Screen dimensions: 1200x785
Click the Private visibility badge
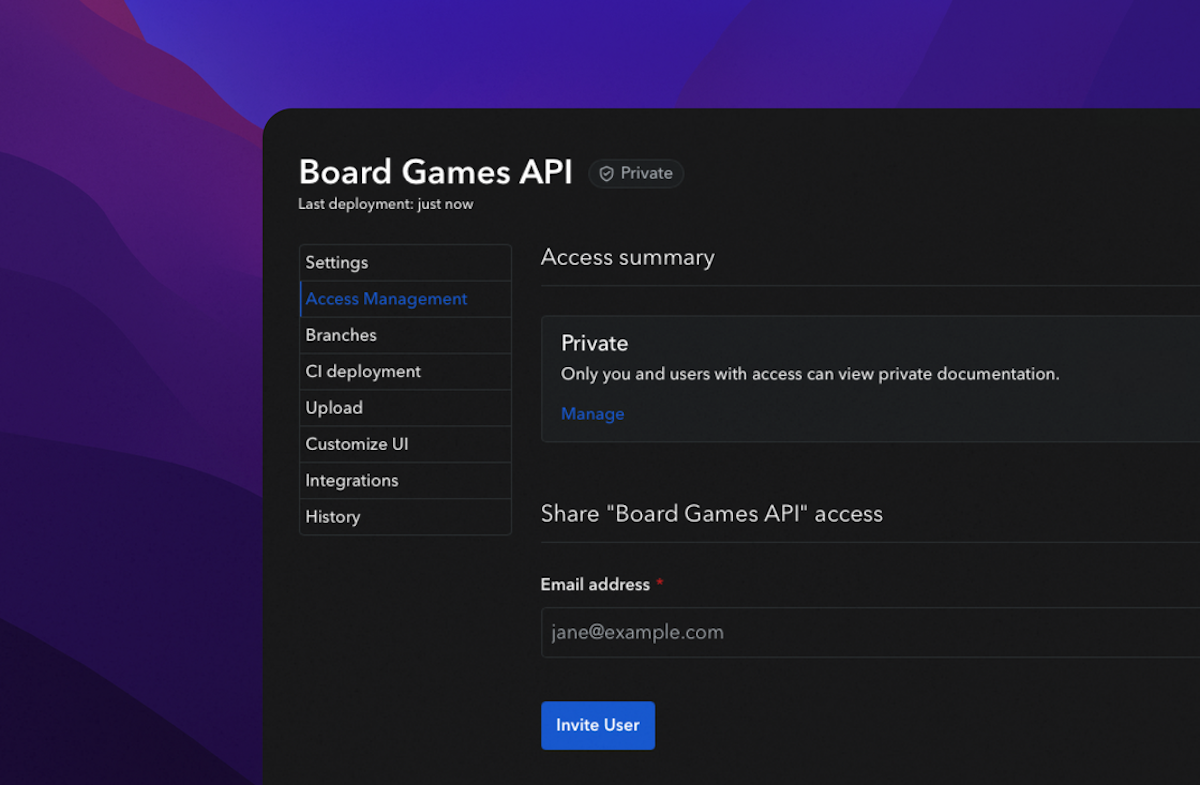click(x=636, y=173)
